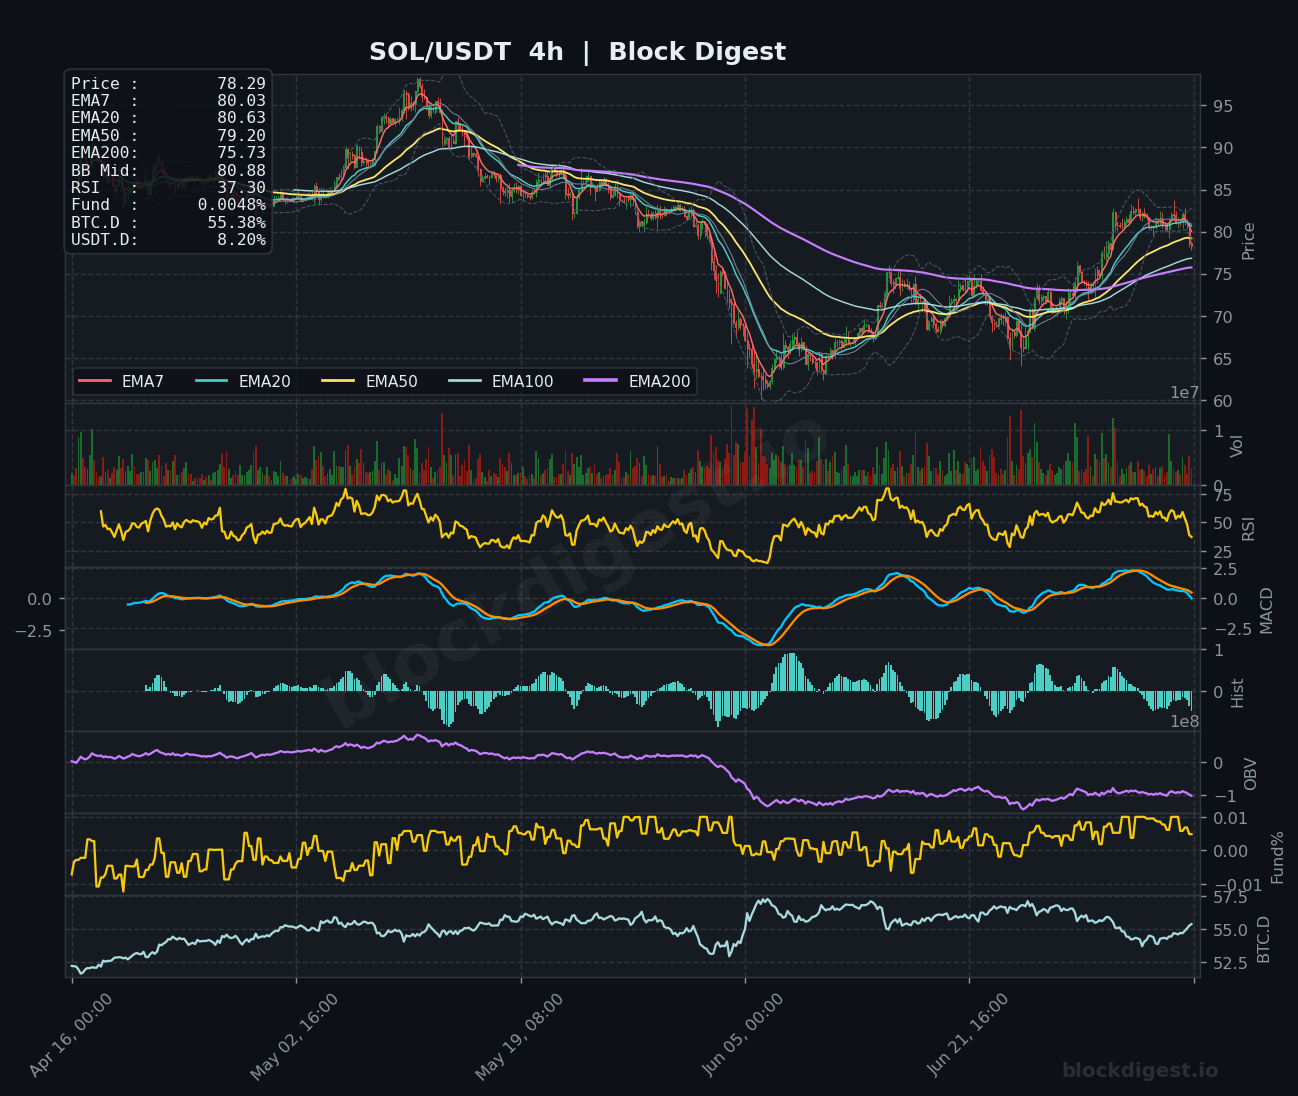Viewport: 1298px width, 1096px height.
Task: Click the EMA200 75.73 stat row
Action: point(168,153)
